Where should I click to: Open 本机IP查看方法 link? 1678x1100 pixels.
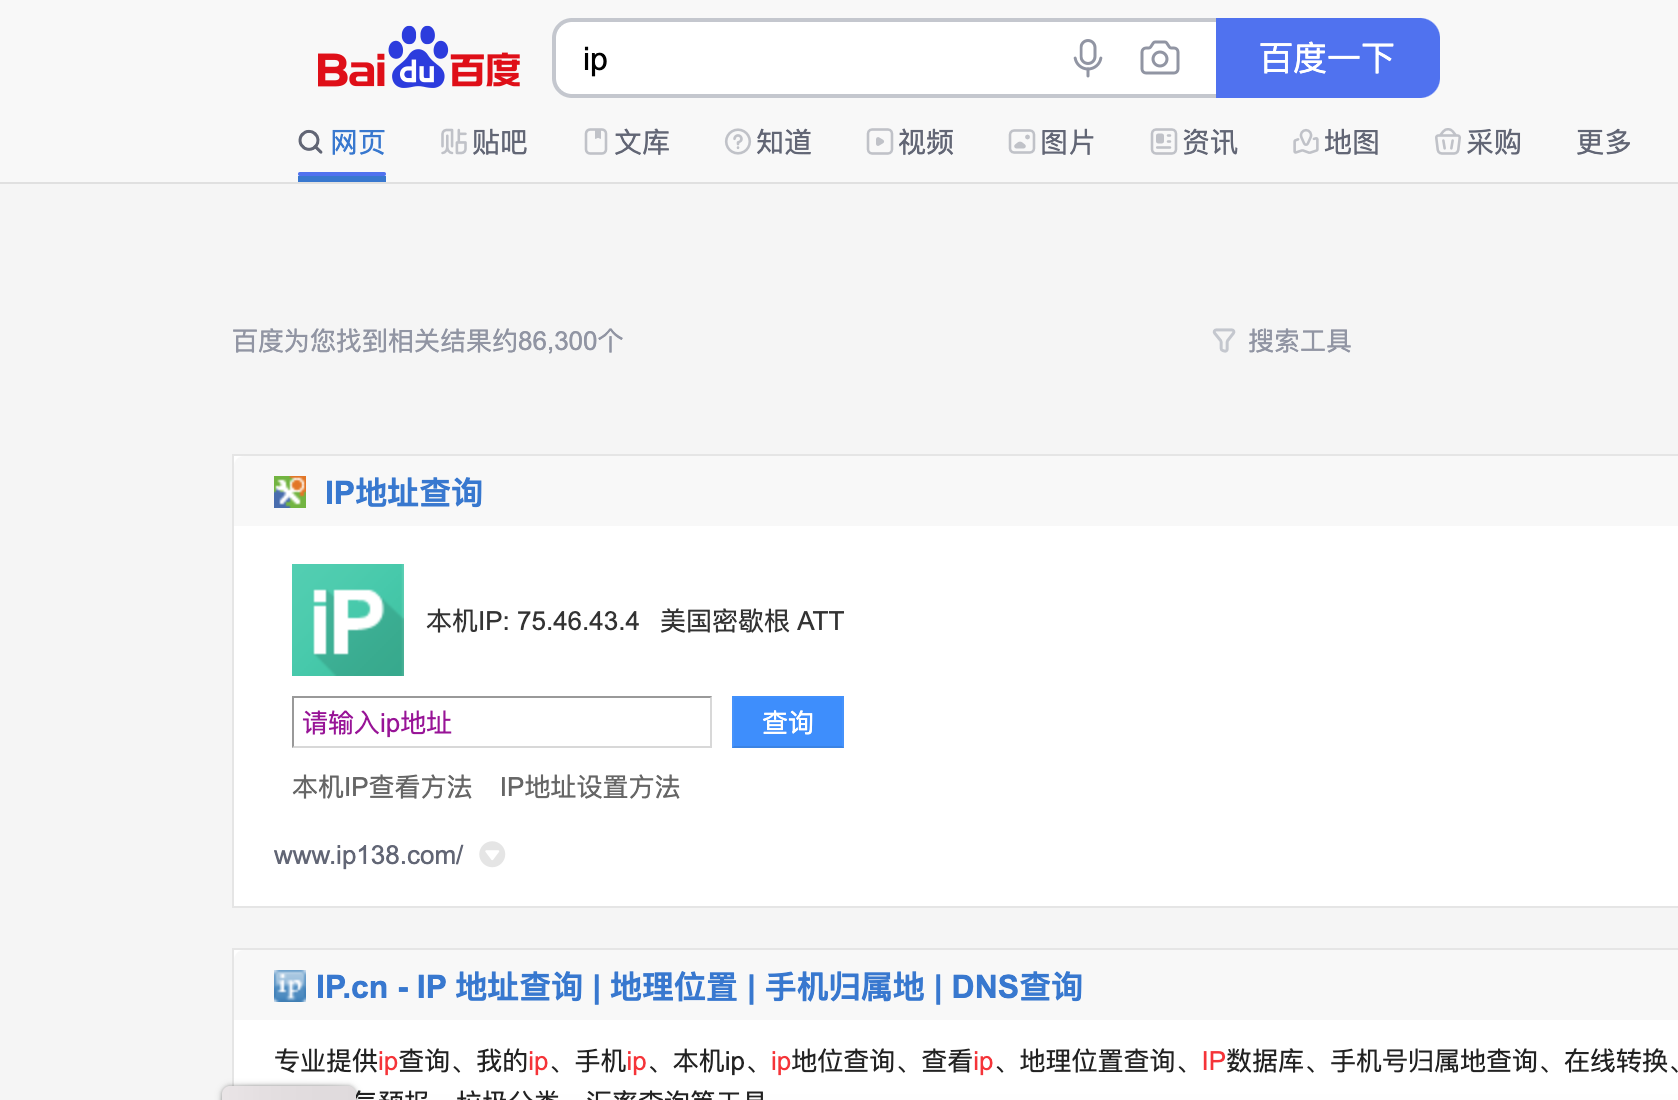pyautogui.click(x=382, y=787)
